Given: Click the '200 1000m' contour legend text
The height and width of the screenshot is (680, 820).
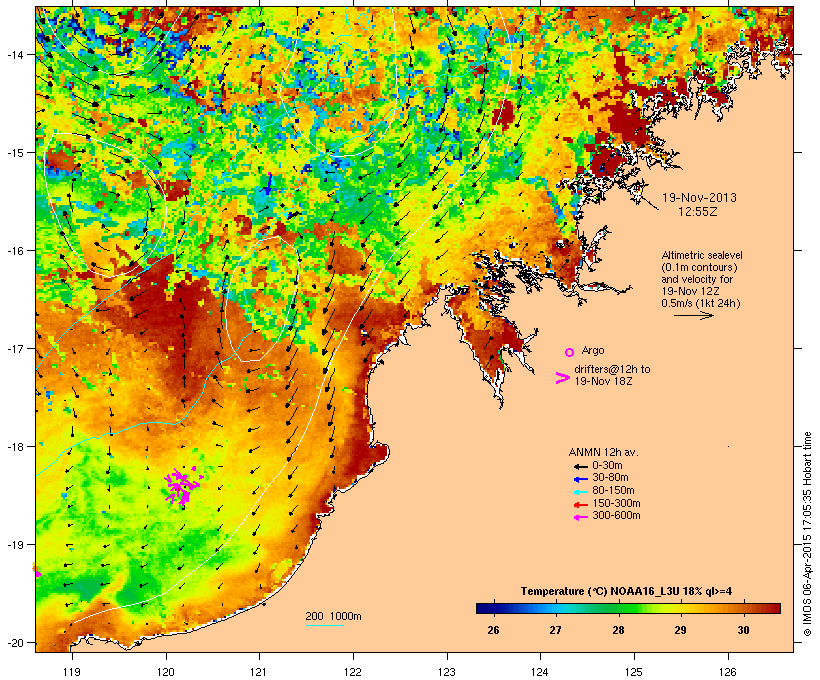Looking at the screenshot, I should tap(333, 616).
